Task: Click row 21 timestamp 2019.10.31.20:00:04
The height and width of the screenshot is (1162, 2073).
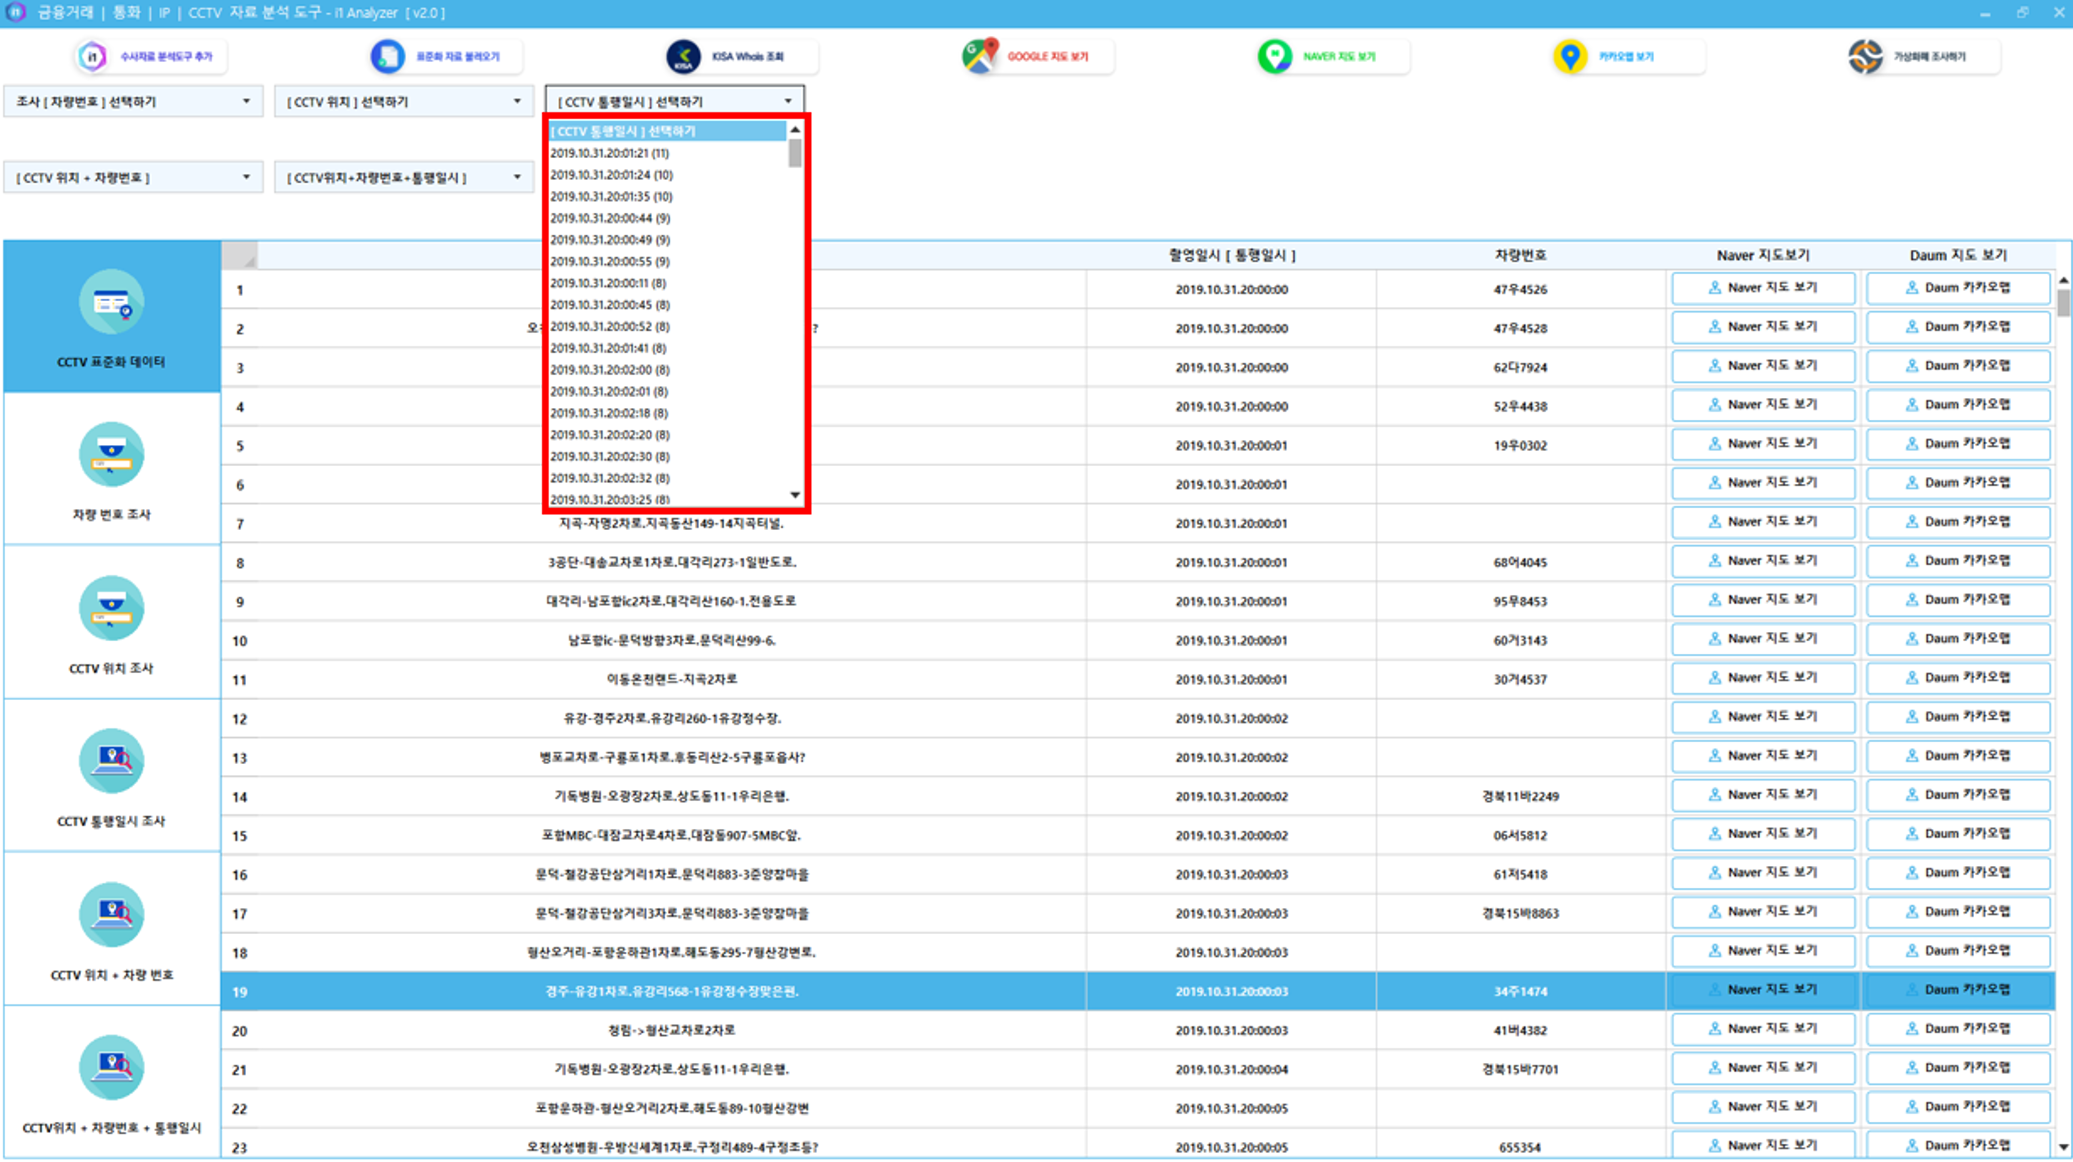Action: (x=1231, y=1070)
